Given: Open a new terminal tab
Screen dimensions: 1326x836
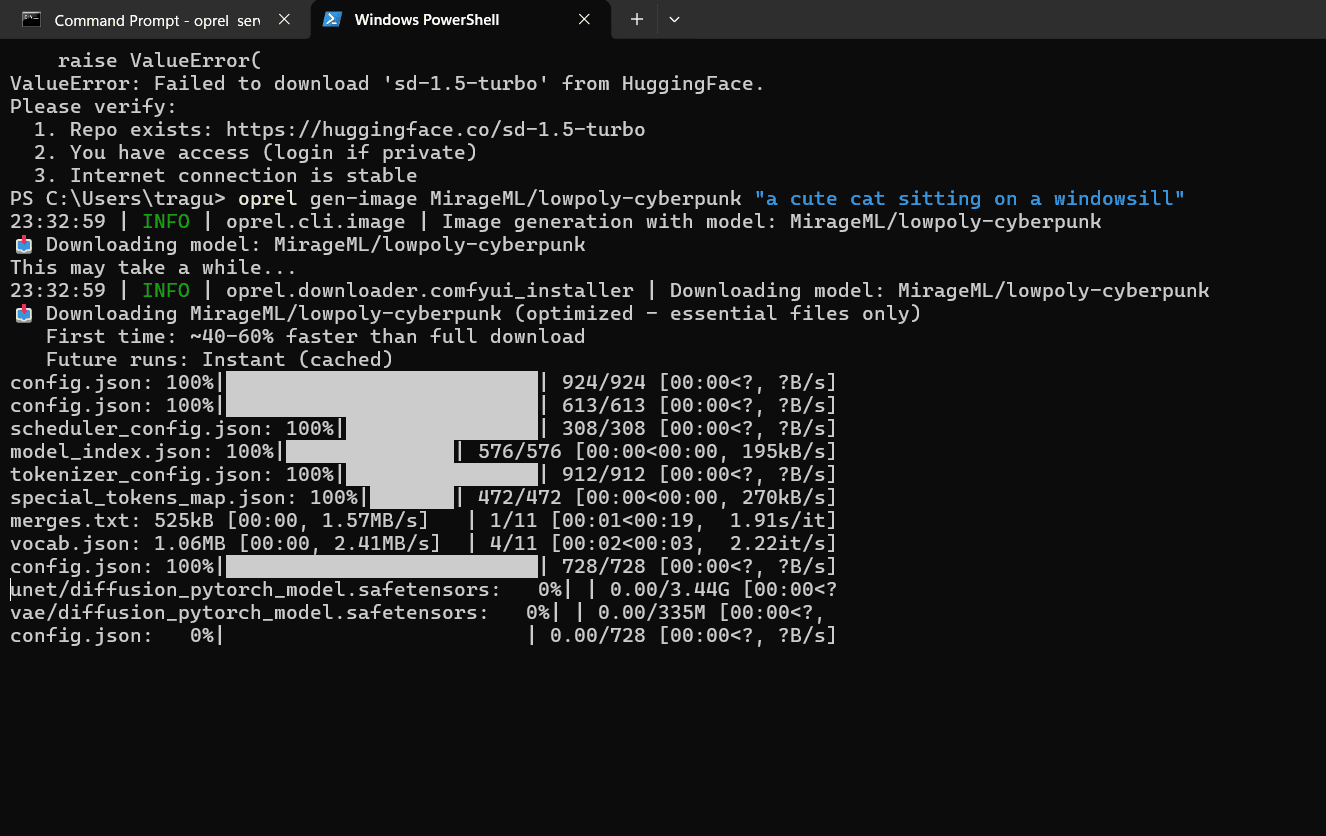Looking at the screenshot, I should pos(635,18).
